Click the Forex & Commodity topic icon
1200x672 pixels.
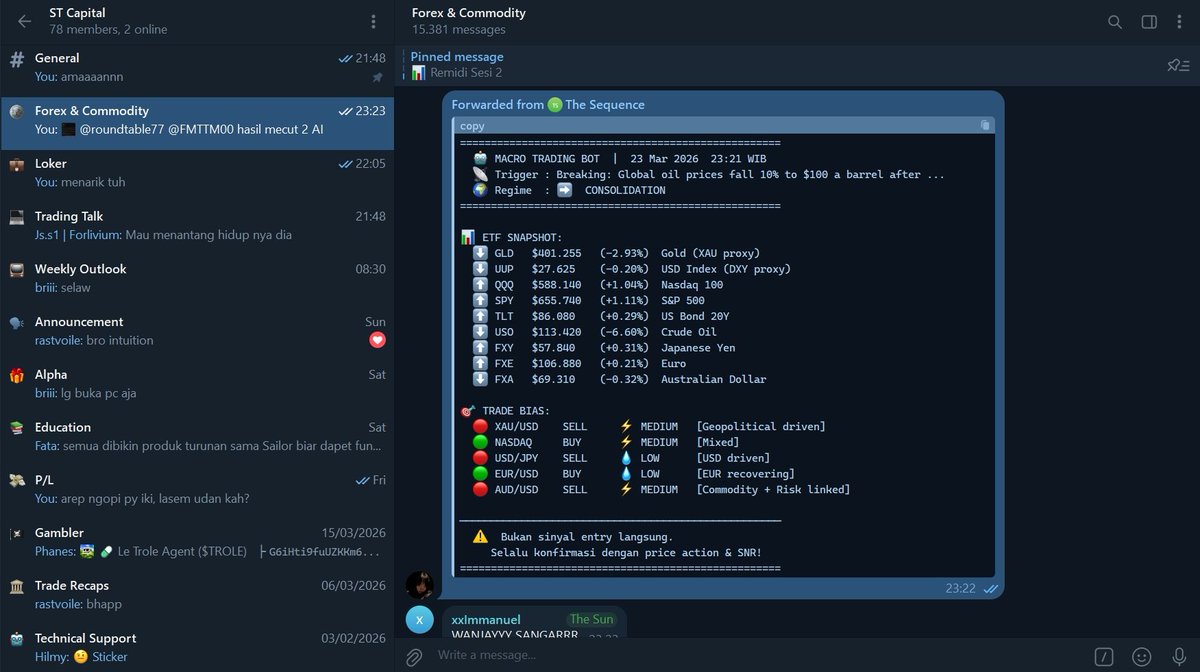(x=17, y=111)
